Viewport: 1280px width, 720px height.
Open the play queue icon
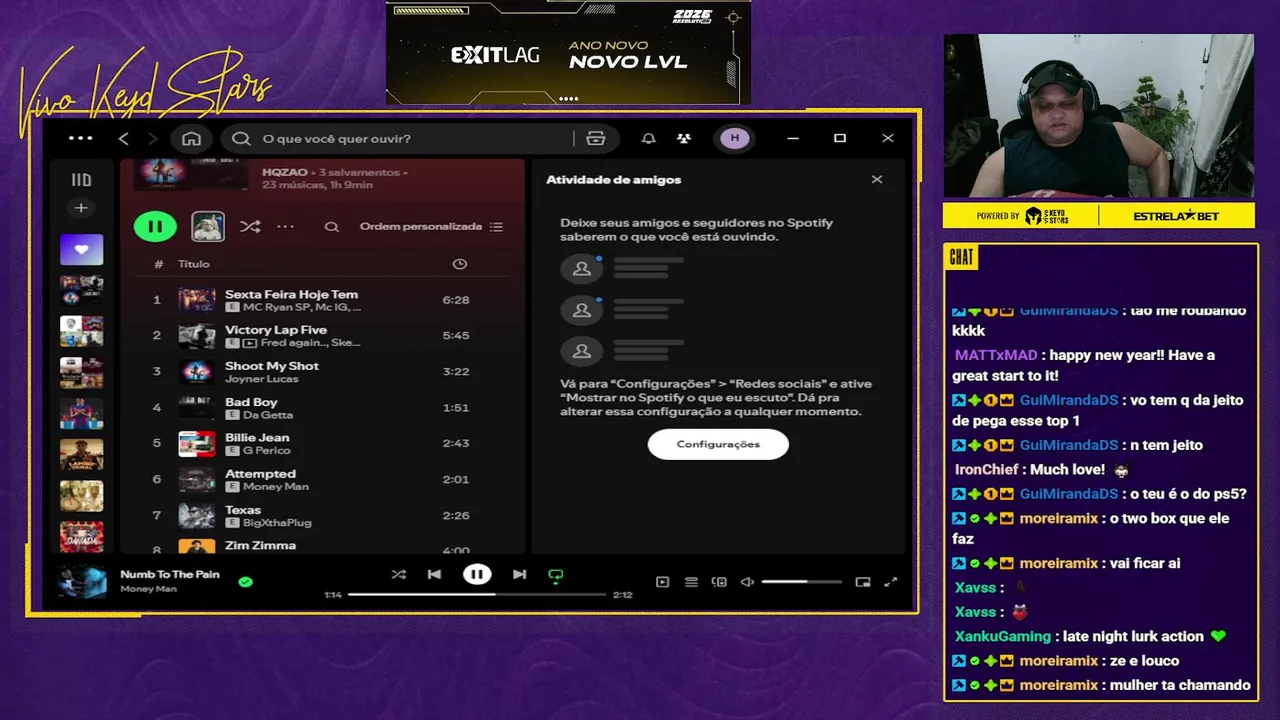tap(690, 582)
